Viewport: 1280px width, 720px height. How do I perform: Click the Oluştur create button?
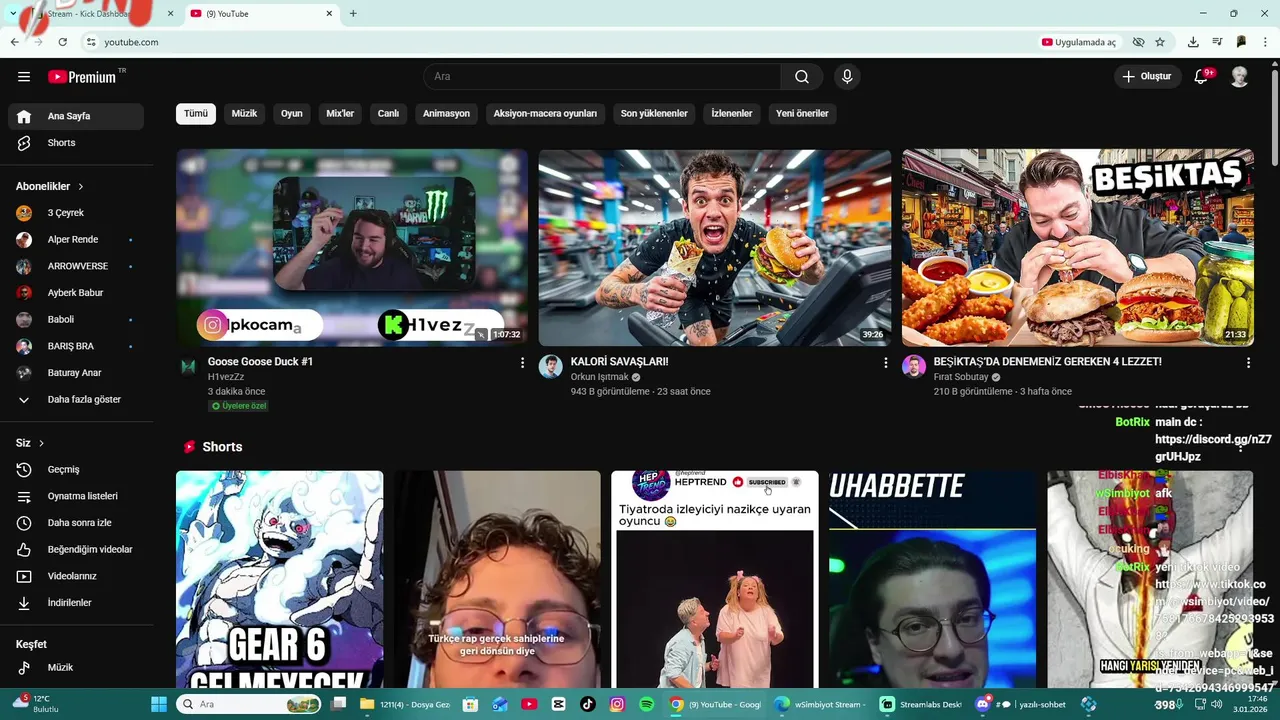(x=1147, y=77)
